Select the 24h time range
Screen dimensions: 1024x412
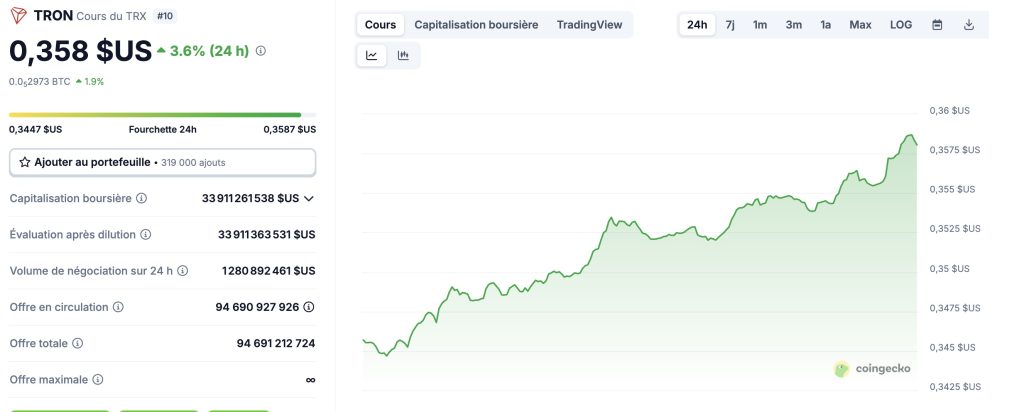(x=697, y=24)
